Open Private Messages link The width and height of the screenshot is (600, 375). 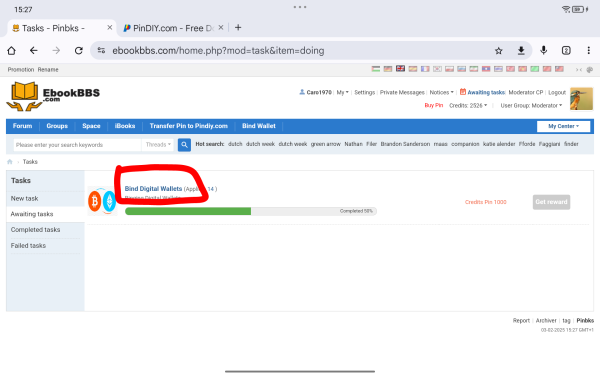[x=402, y=92]
